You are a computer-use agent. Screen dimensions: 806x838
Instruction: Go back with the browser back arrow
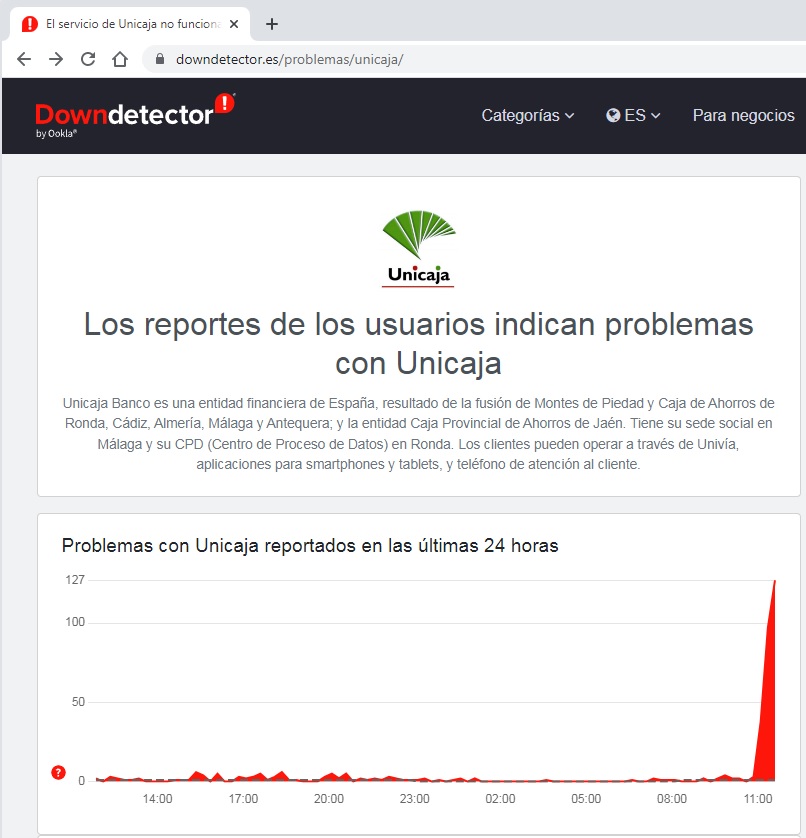[24, 59]
